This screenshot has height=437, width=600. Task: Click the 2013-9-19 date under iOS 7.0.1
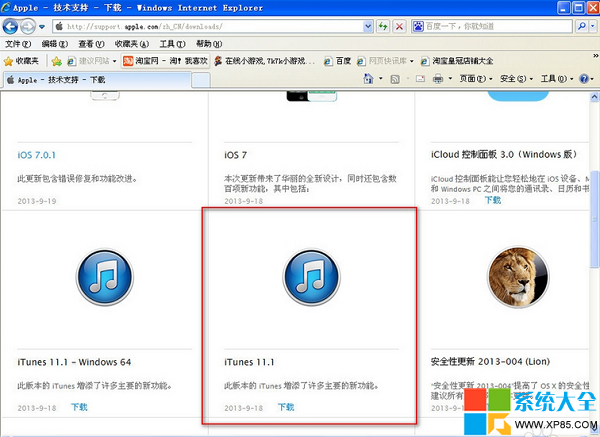pos(37,201)
